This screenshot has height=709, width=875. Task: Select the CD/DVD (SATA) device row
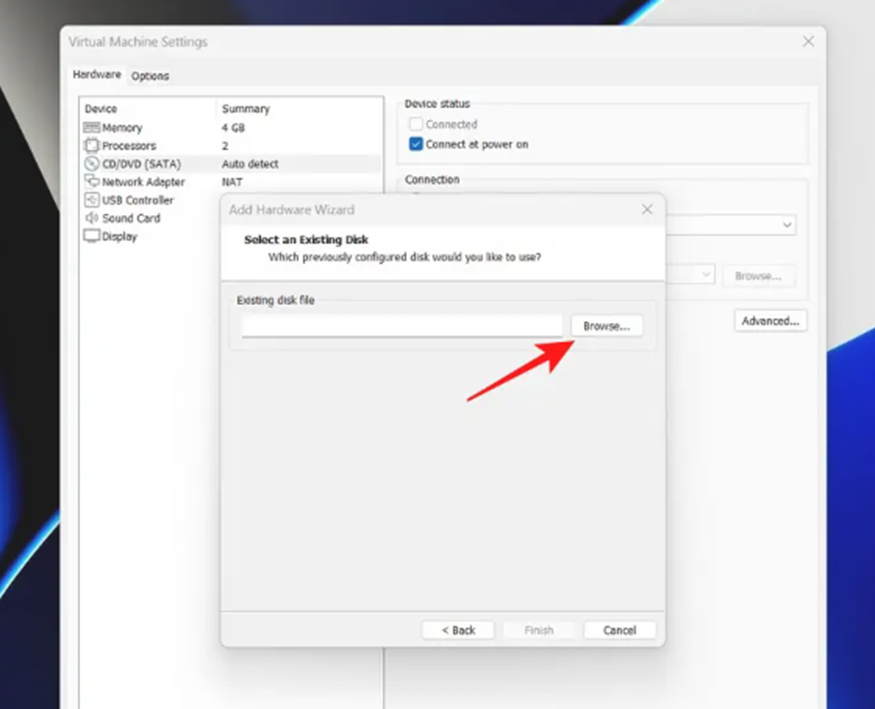point(232,164)
